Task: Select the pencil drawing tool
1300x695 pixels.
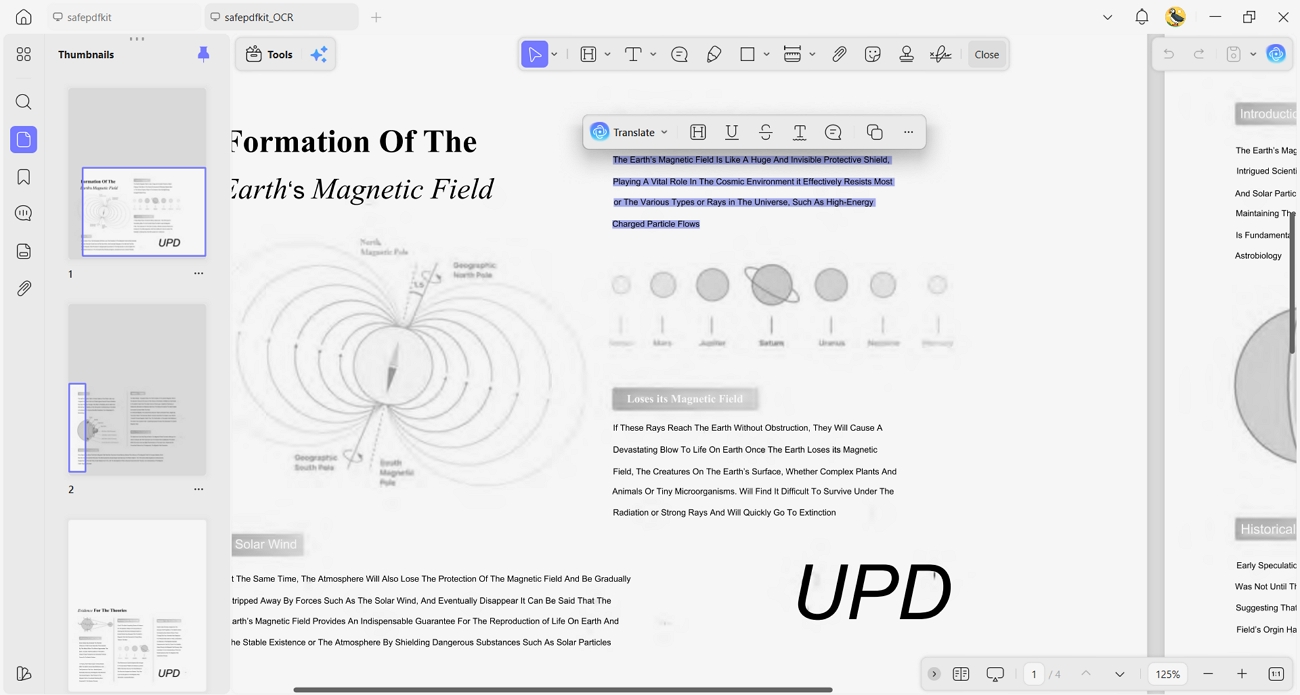Action: pos(713,55)
